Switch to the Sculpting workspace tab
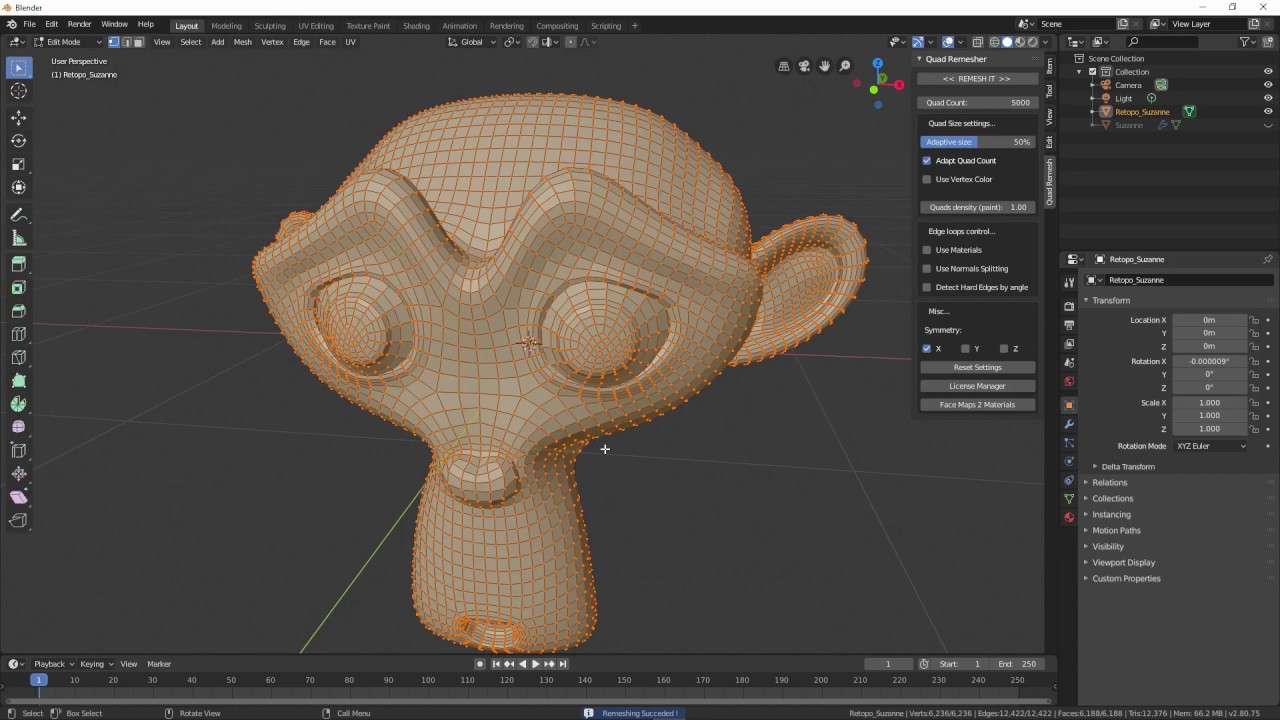The width and height of the screenshot is (1280, 720). point(270,26)
